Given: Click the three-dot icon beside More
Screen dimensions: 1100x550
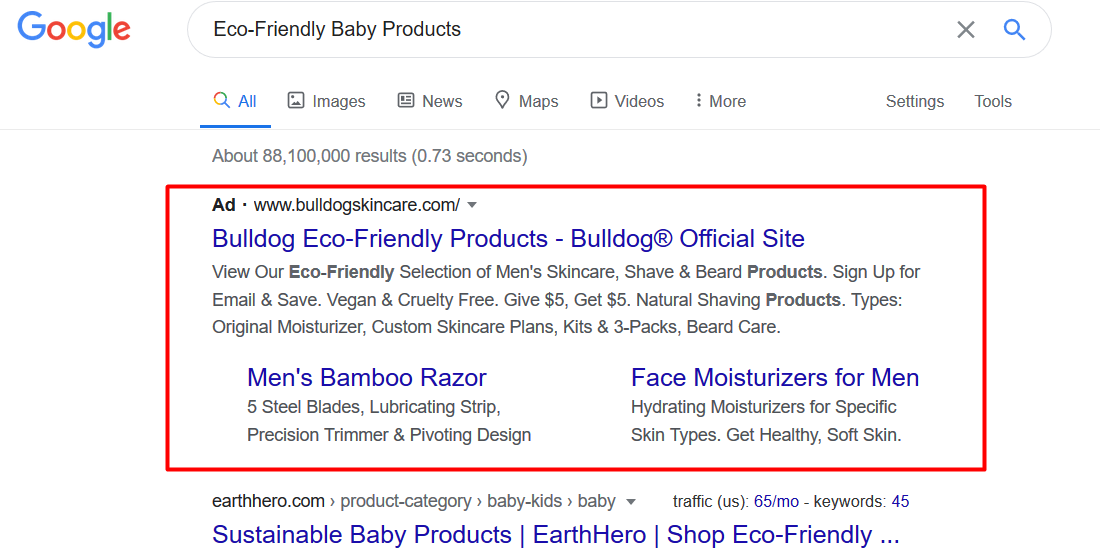Looking at the screenshot, I should [698, 100].
